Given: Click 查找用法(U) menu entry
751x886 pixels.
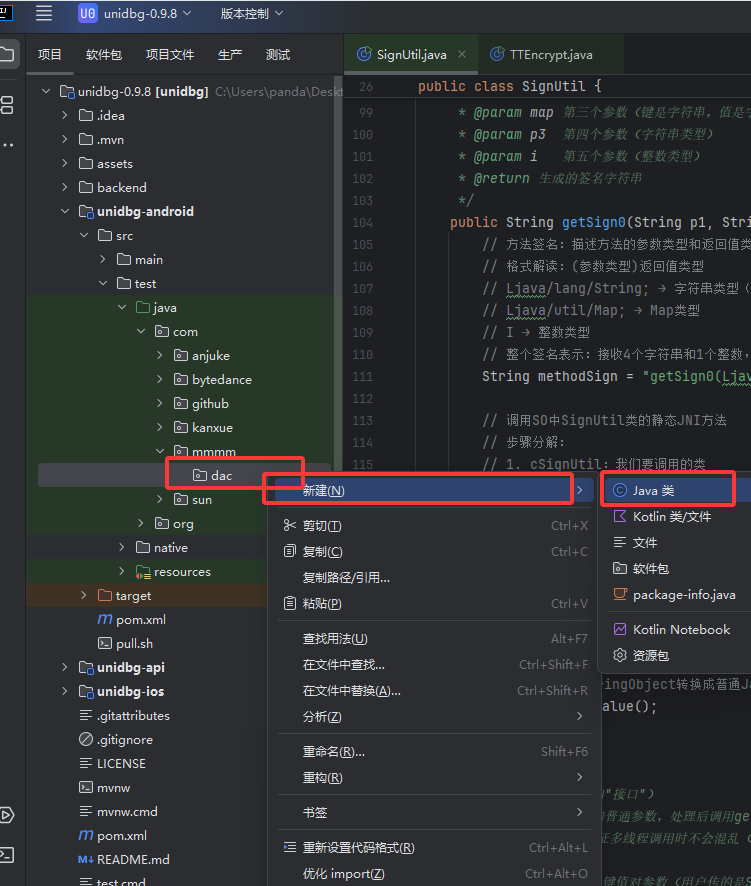Looking at the screenshot, I should (x=434, y=639).
